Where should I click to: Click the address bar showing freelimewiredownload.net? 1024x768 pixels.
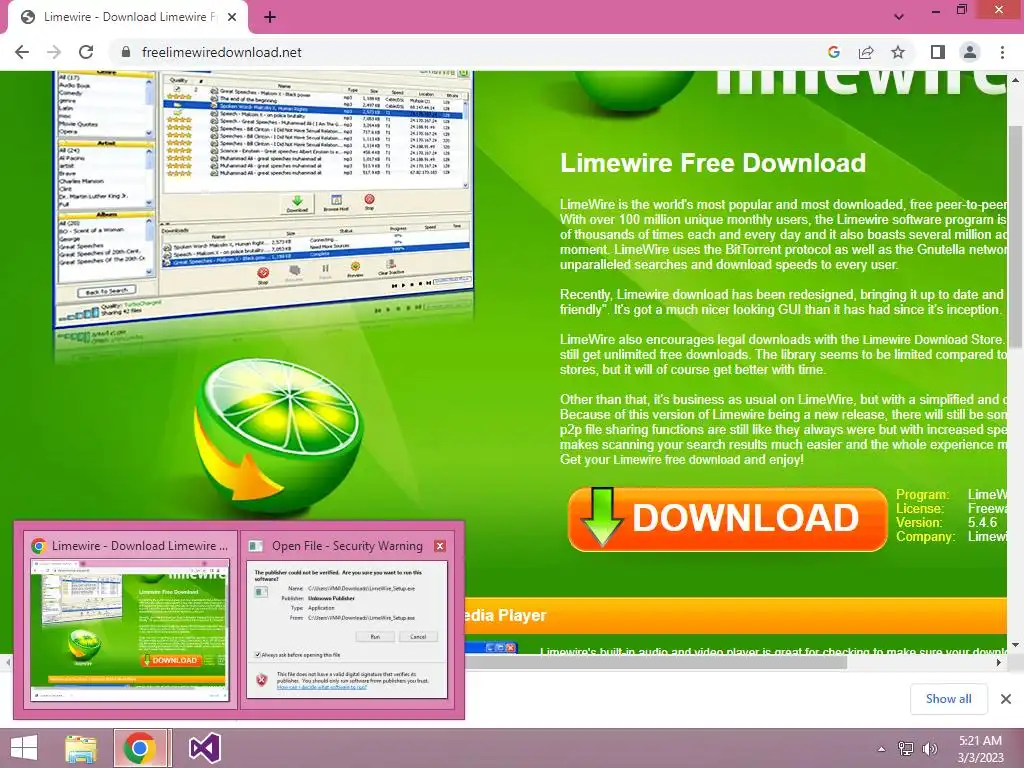tap(221, 52)
